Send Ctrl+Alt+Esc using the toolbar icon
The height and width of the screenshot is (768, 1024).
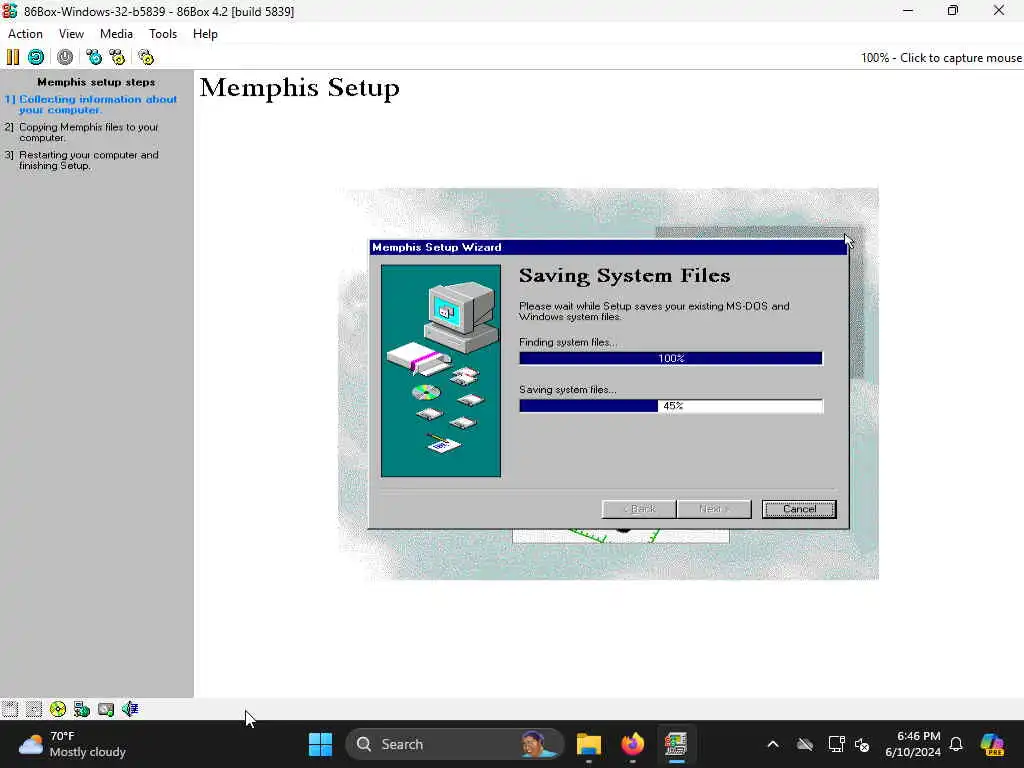(x=117, y=57)
